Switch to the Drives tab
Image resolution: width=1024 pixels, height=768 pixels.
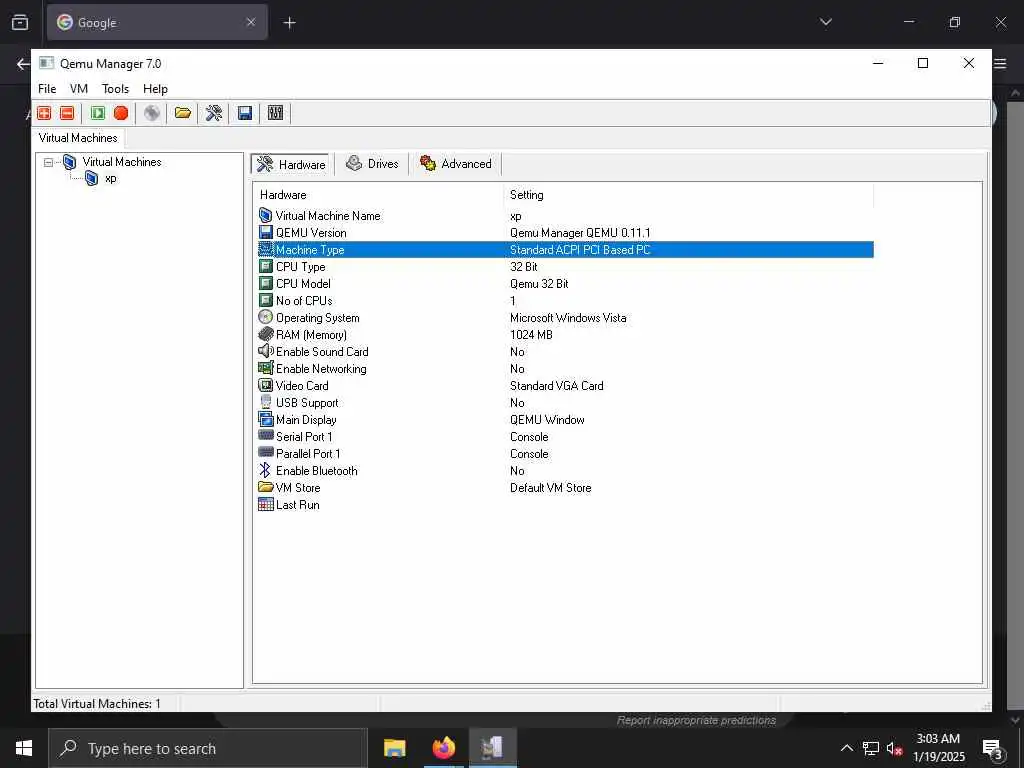[372, 163]
